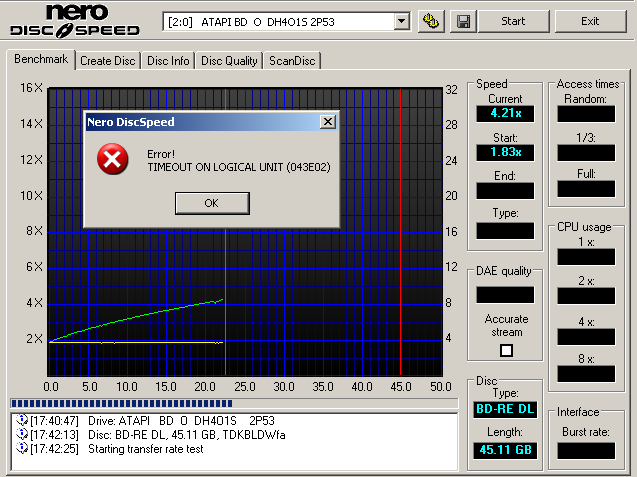Select the 17:42:25 transfer test log icon
Image resolution: width=637 pixels, height=477 pixels.
click(22, 449)
